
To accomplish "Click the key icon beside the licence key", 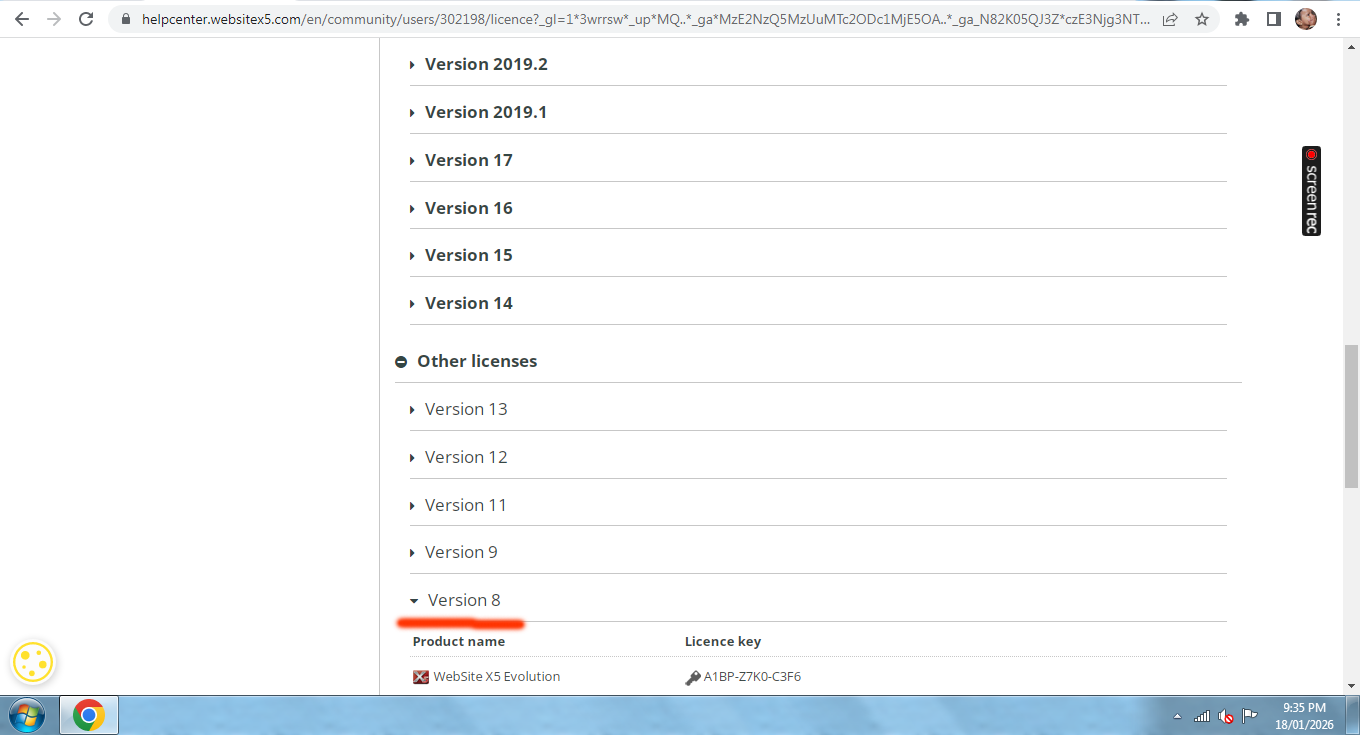I will pyautogui.click(x=693, y=677).
